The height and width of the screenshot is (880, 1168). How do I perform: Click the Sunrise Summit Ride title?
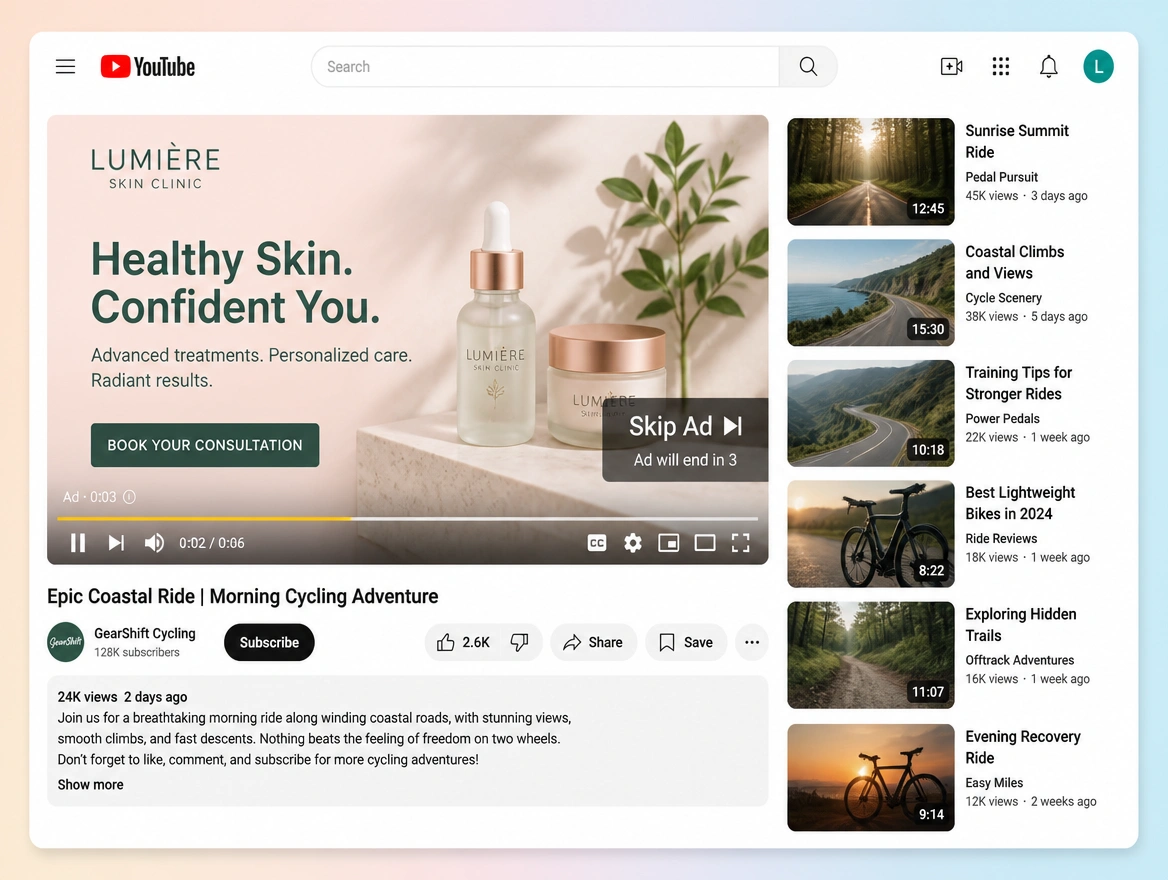pyautogui.click(x=1017, y=141)
